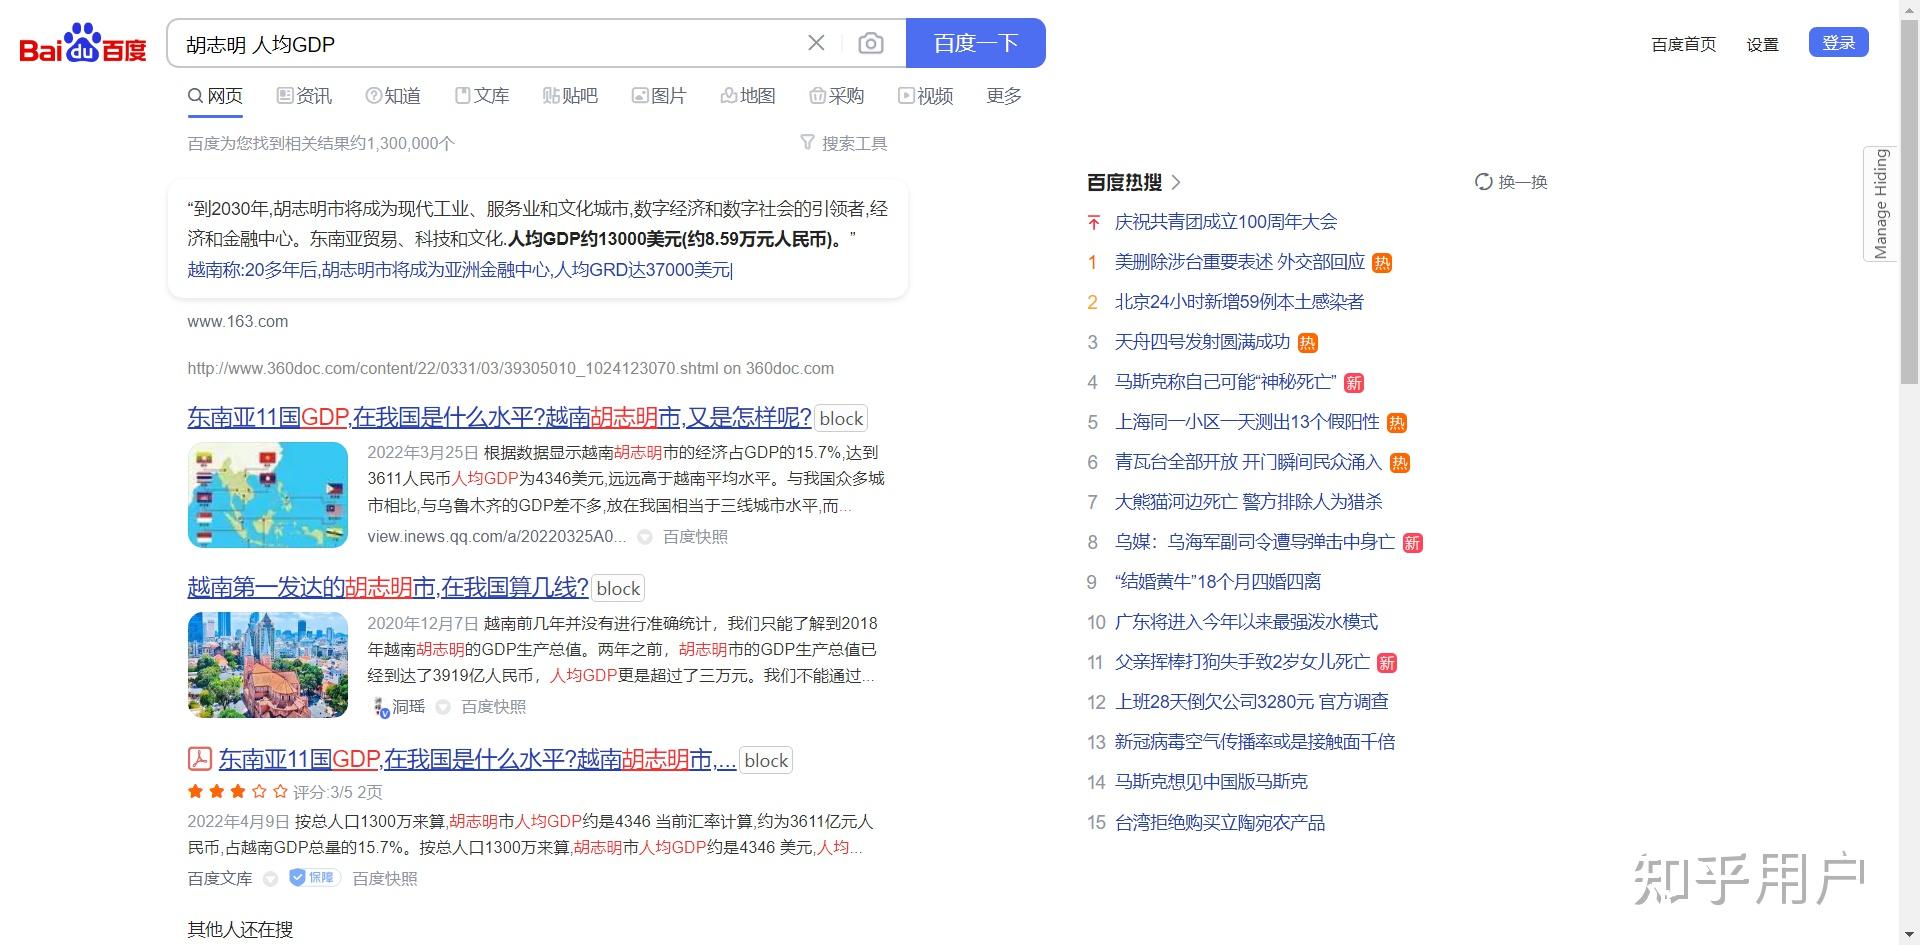Screen dimensions: 1920x945
Task: Open hot search 新冠病毒空气传播率或是接触千倍
Action: (x=1254, y=742)
